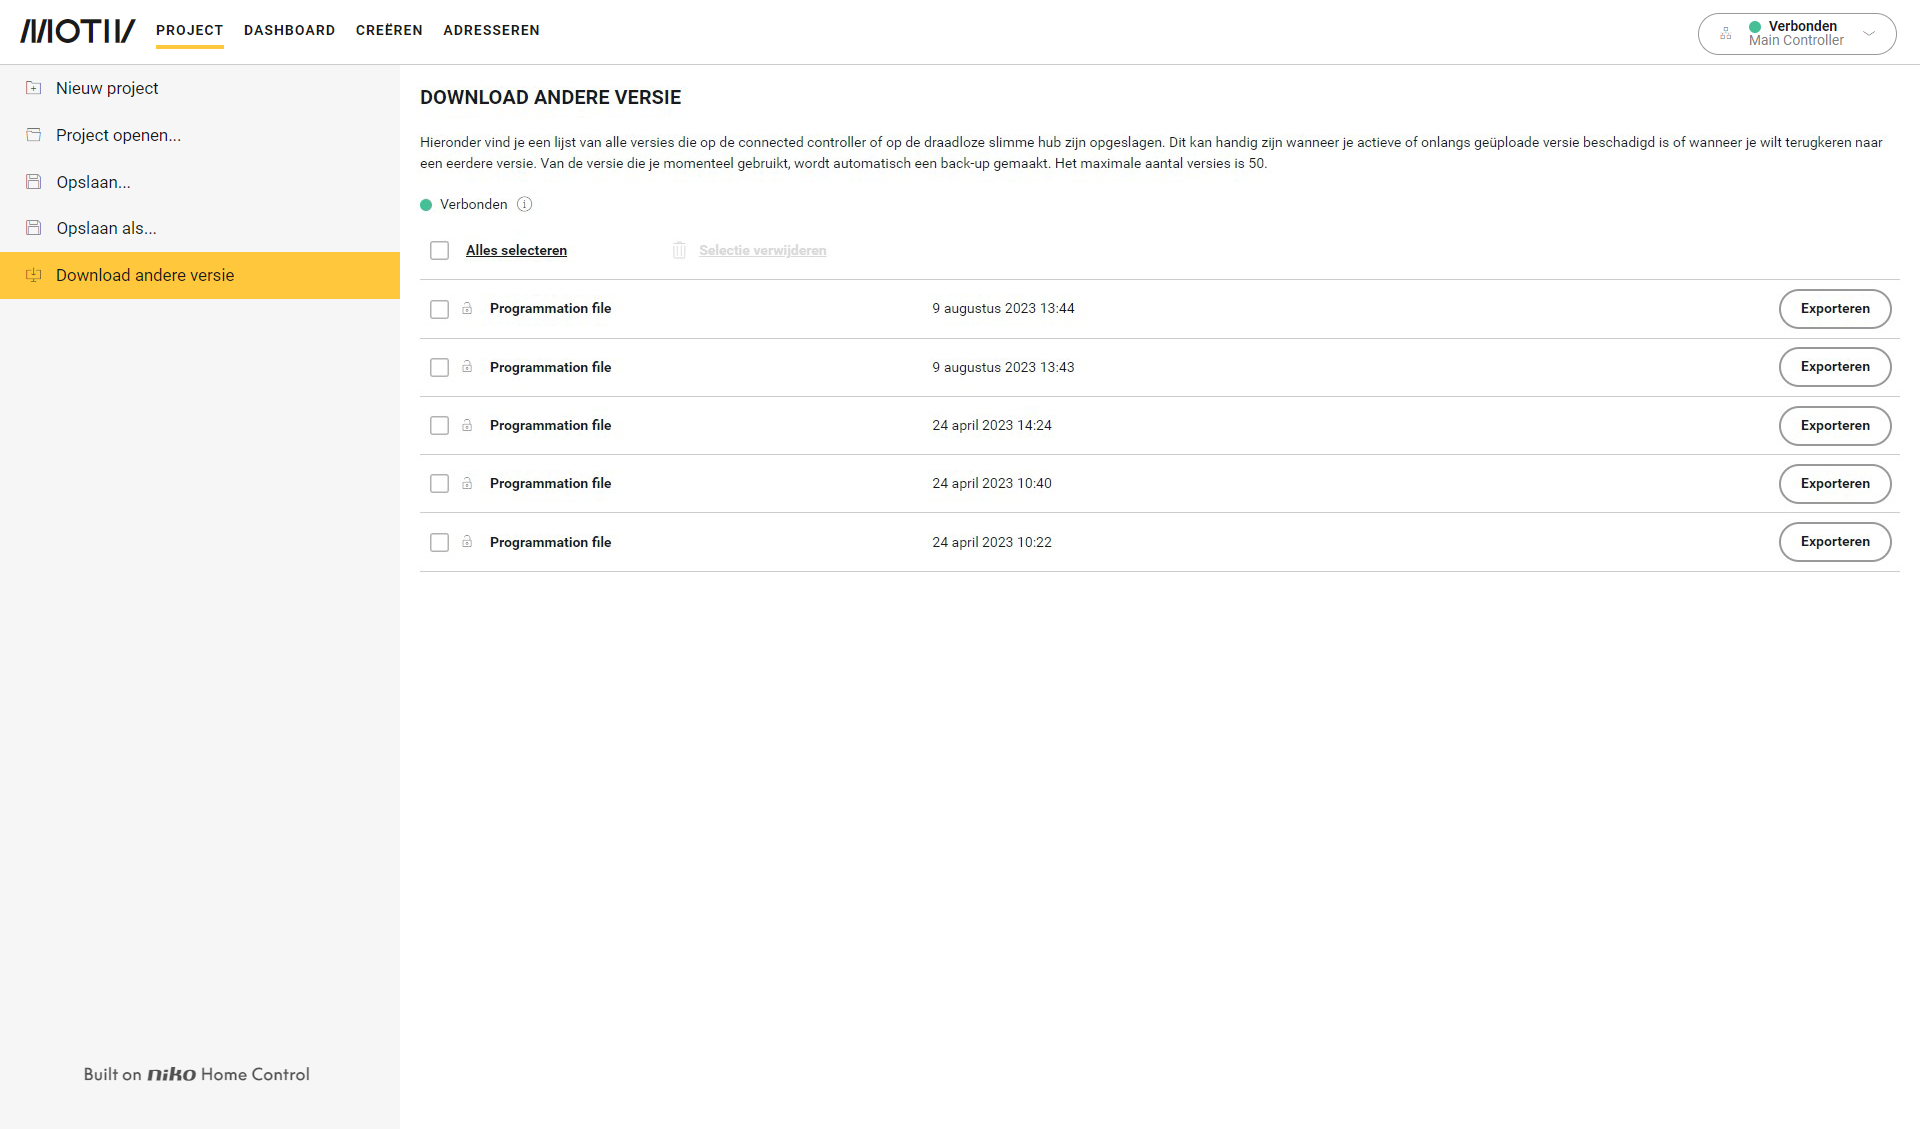Click the Niko logo in the footer

[x=172, y=1074]
